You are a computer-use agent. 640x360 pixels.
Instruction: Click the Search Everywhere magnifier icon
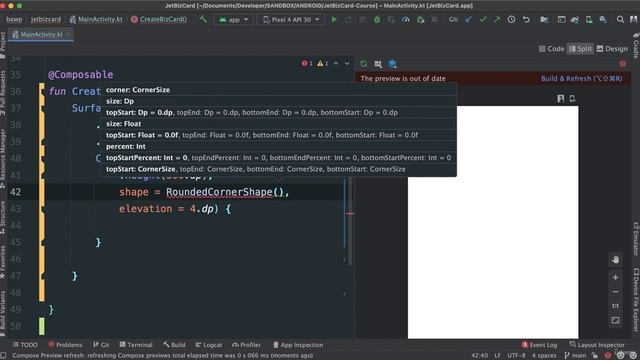tap(620, 19)
